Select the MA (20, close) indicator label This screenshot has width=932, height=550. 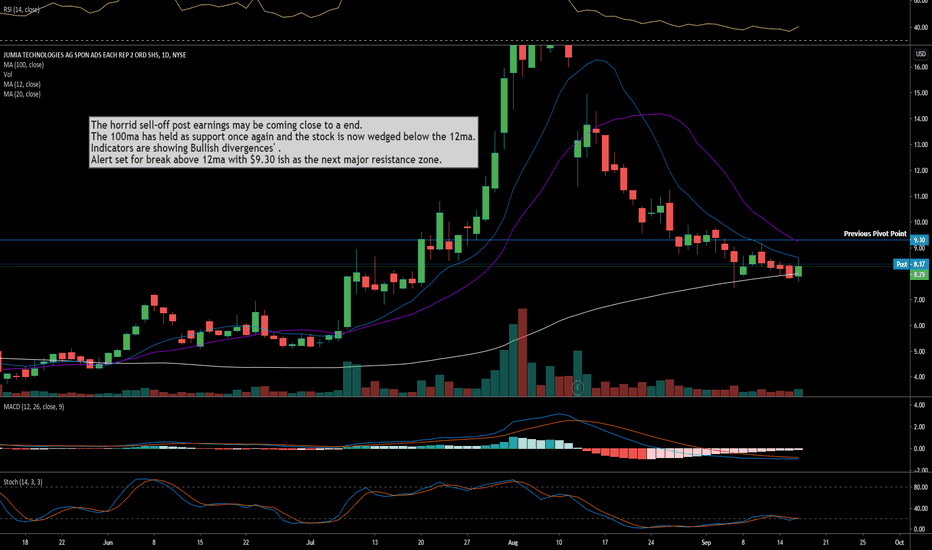point(22,94)
